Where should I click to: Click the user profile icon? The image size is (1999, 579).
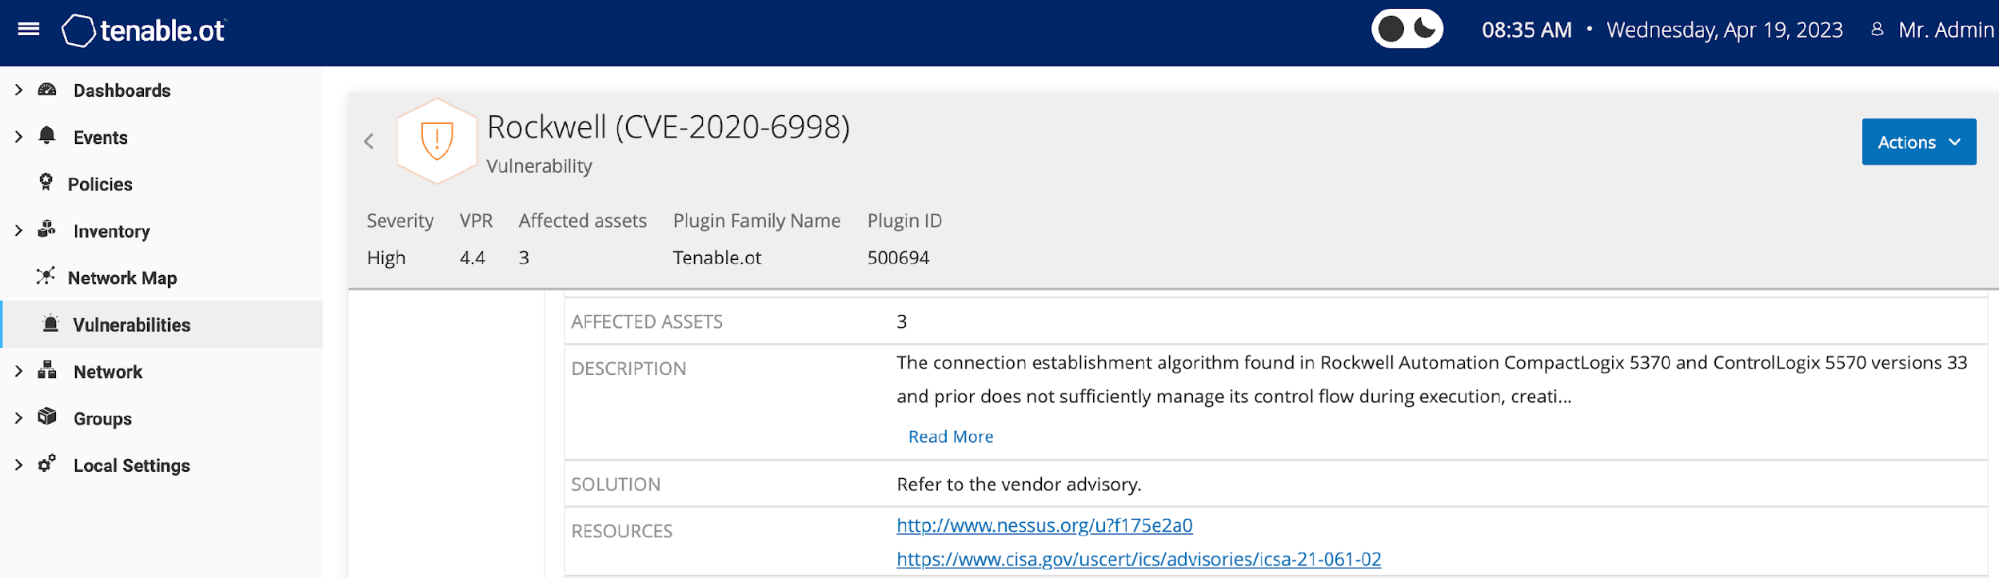tap(1877, 30)
